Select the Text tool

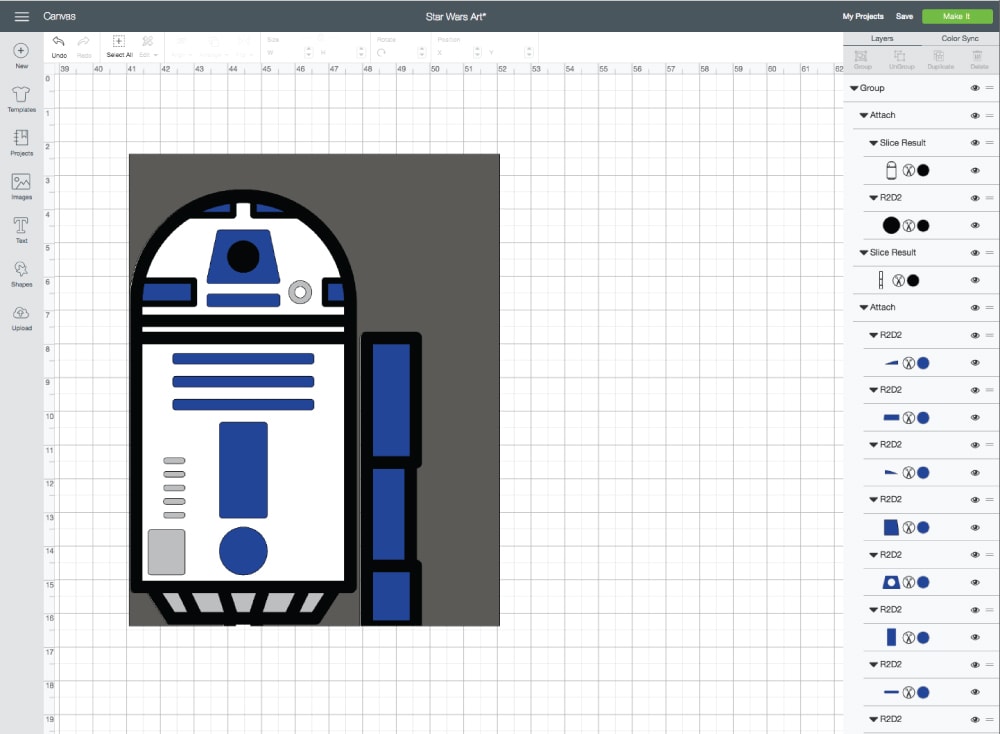pyautogui.click(x=21, y=227)
